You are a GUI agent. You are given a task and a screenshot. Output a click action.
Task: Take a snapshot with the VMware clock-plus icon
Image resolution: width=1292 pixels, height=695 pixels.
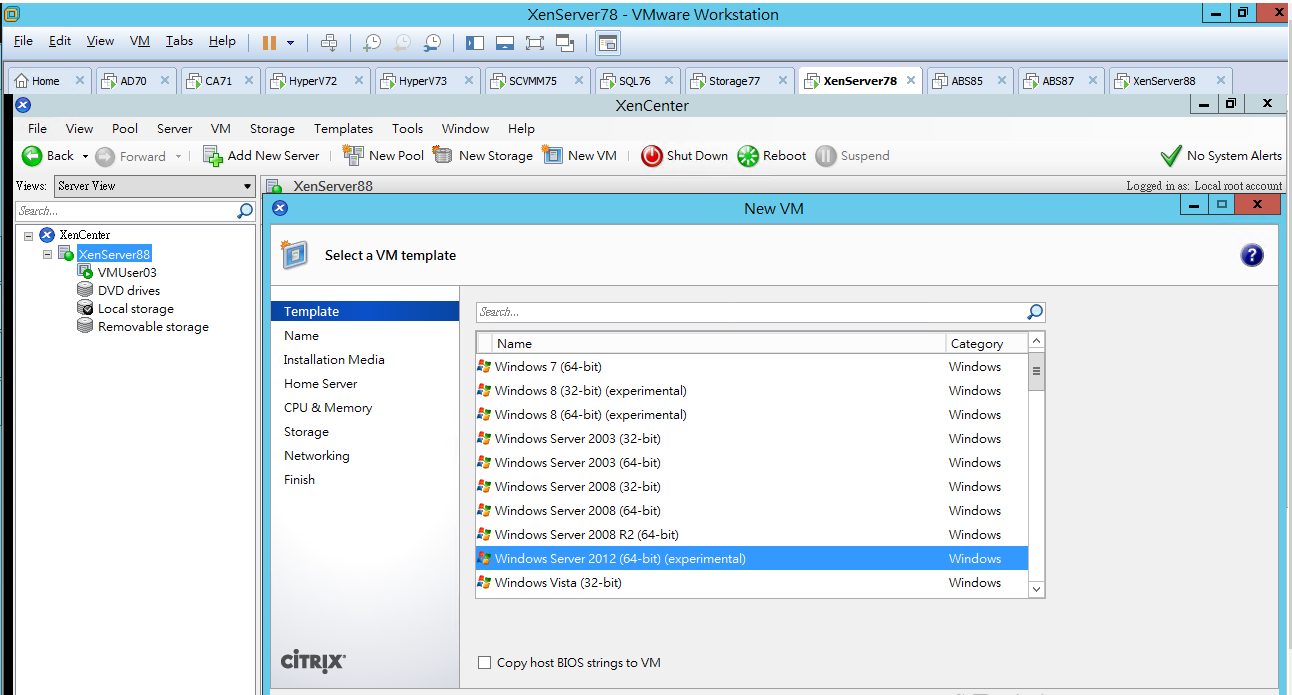(x=371, y=42)
